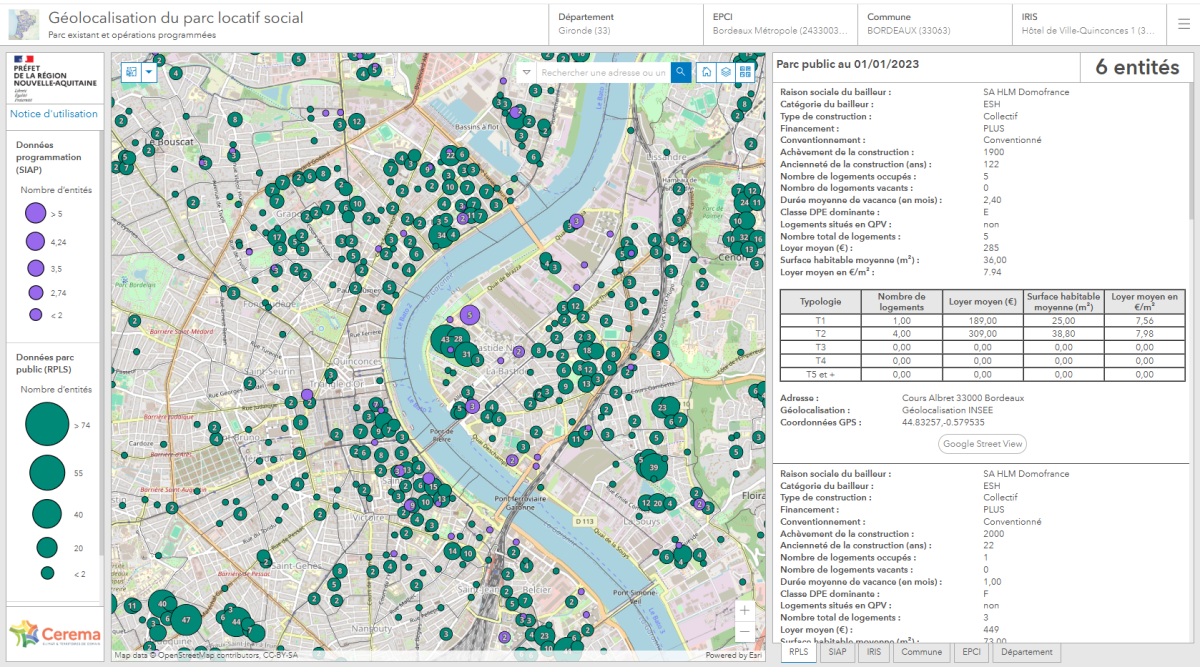This screenshot has height=667, width=1200.
Task: Click the map select tool icon
Action: pos(132,72)
